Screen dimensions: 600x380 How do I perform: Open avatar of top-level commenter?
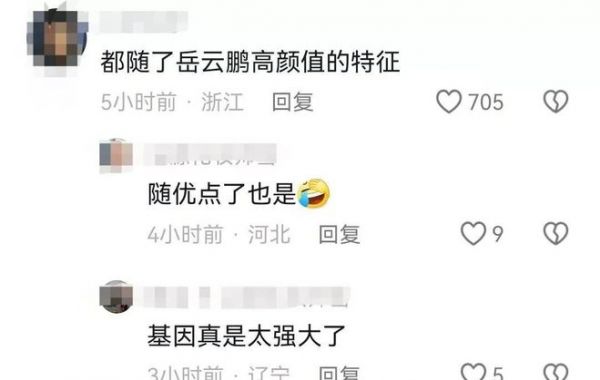pos(57,38)
